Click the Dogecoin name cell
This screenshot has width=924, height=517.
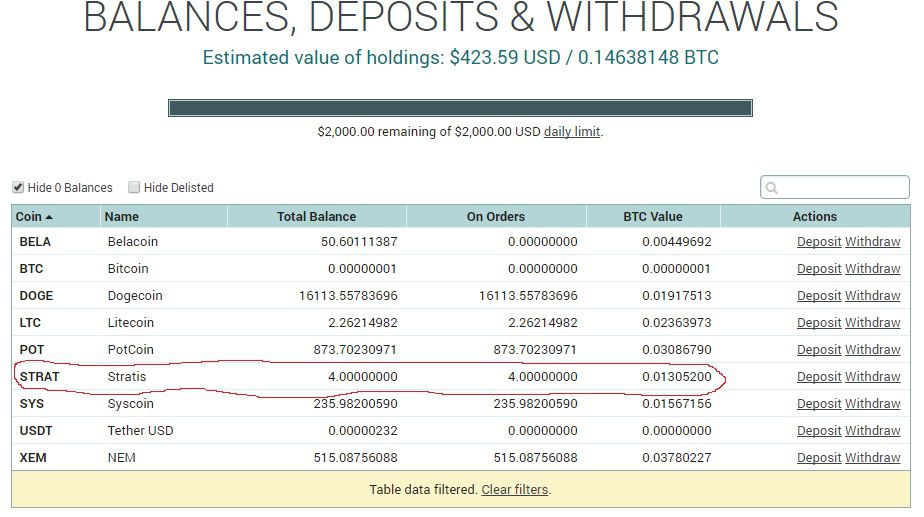pyautogui.click(x=135, y=296)
